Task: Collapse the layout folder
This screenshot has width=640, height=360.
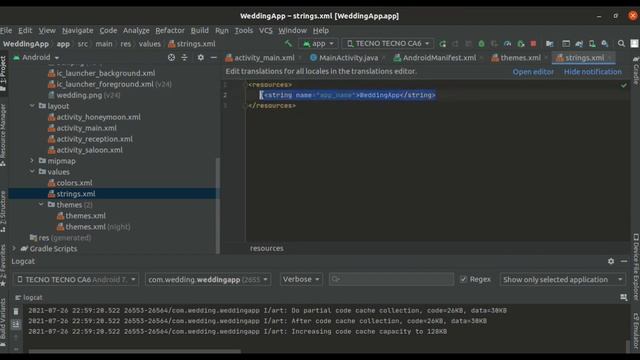Action: pos(32,106)
